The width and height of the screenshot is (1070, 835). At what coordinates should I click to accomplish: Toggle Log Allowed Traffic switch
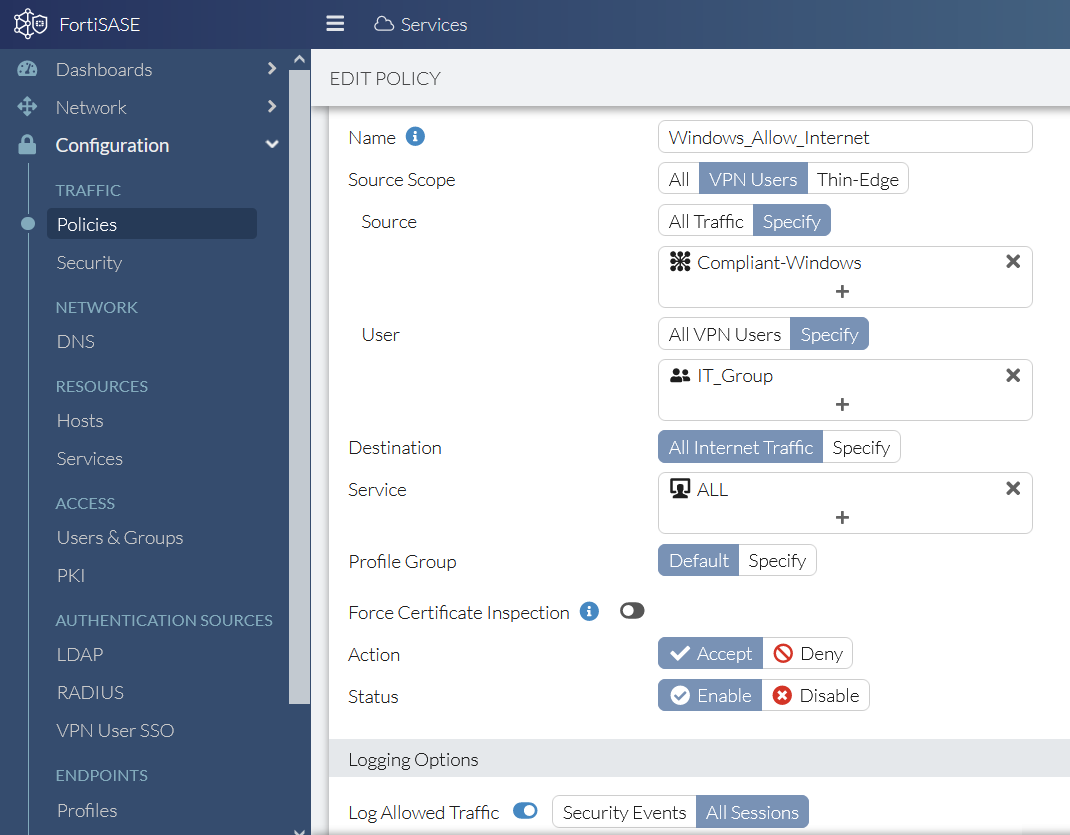(525, 811)
